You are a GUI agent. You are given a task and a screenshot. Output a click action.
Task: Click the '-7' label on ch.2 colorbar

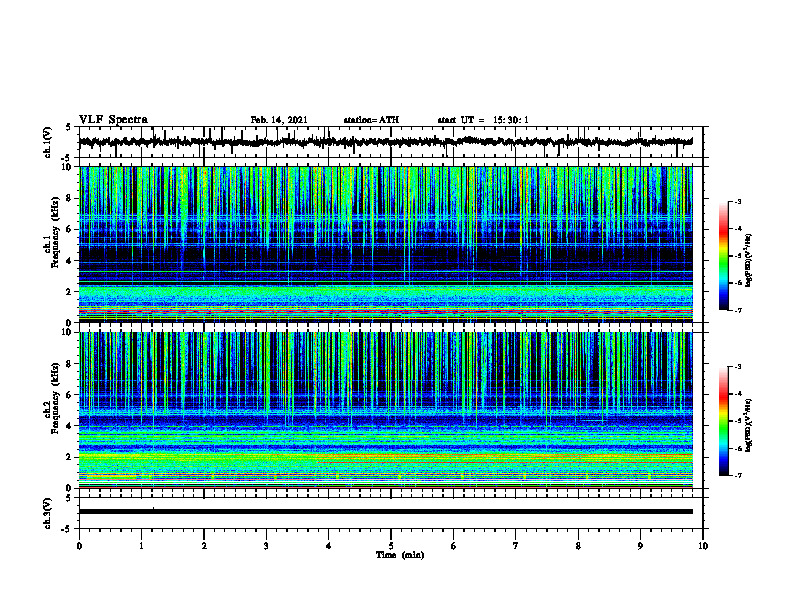coord(738,475)
